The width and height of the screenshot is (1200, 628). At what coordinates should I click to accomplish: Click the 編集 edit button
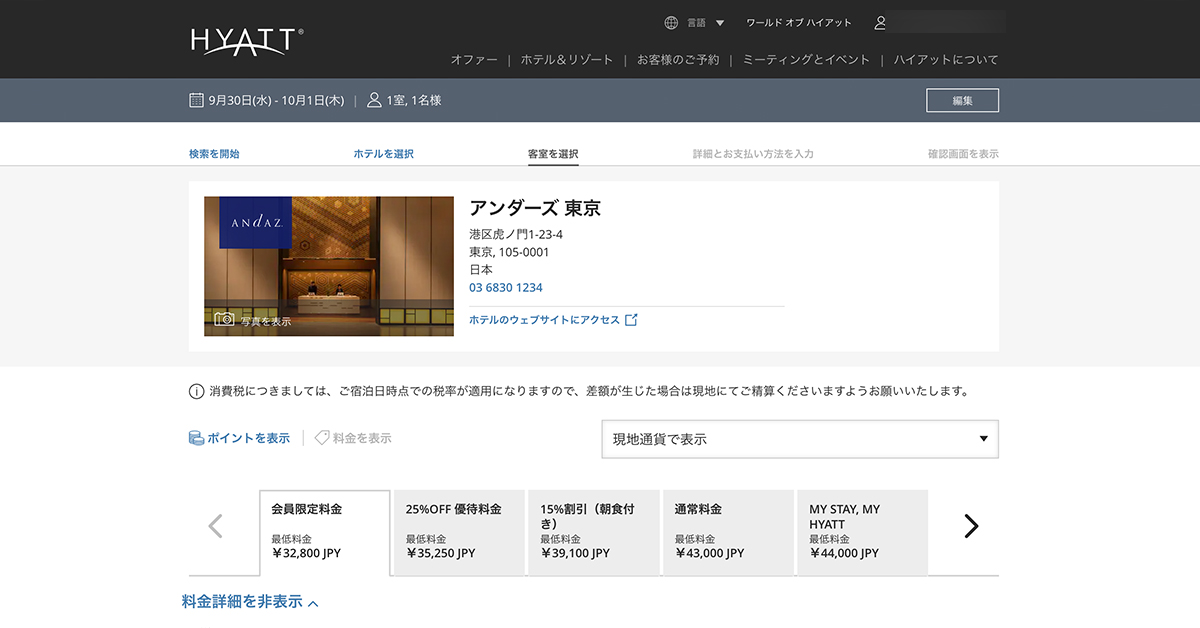[x=962, y=100]
